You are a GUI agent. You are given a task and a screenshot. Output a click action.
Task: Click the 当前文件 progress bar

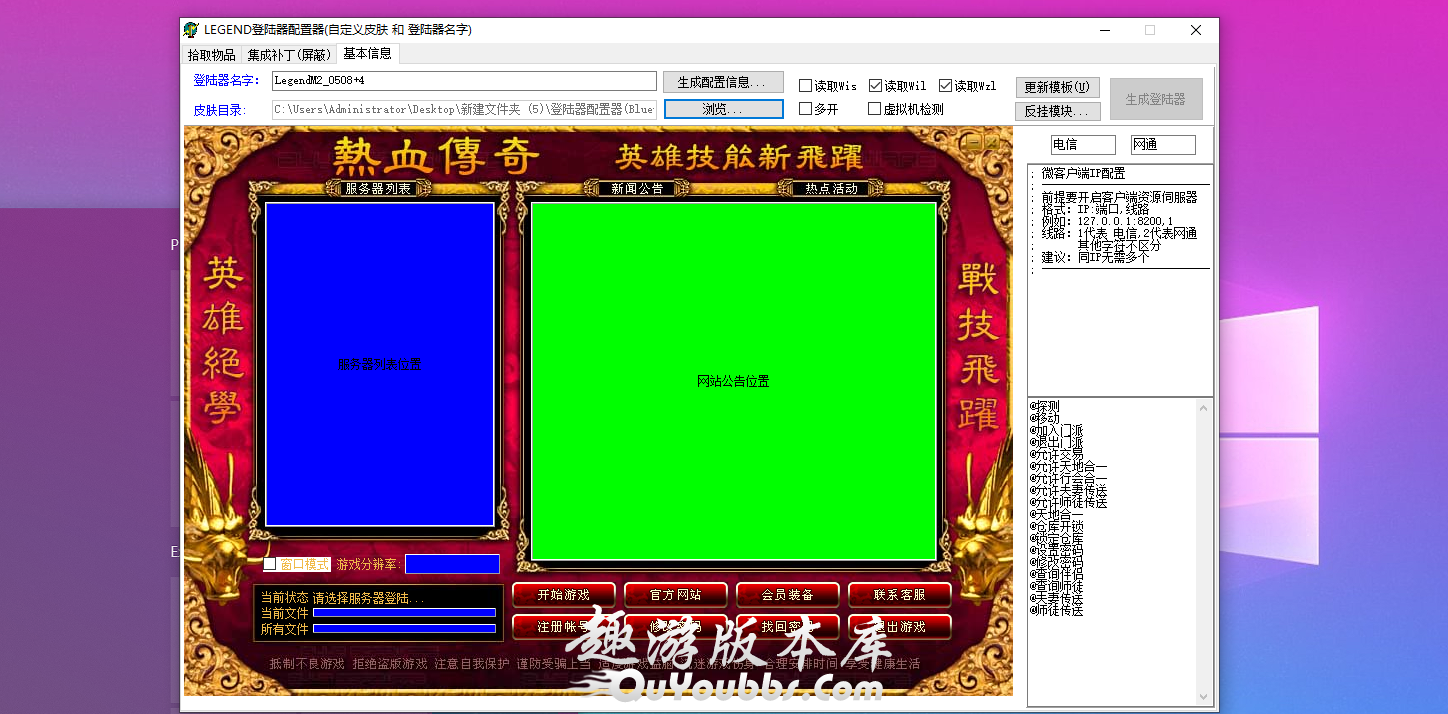click(405, 613)
